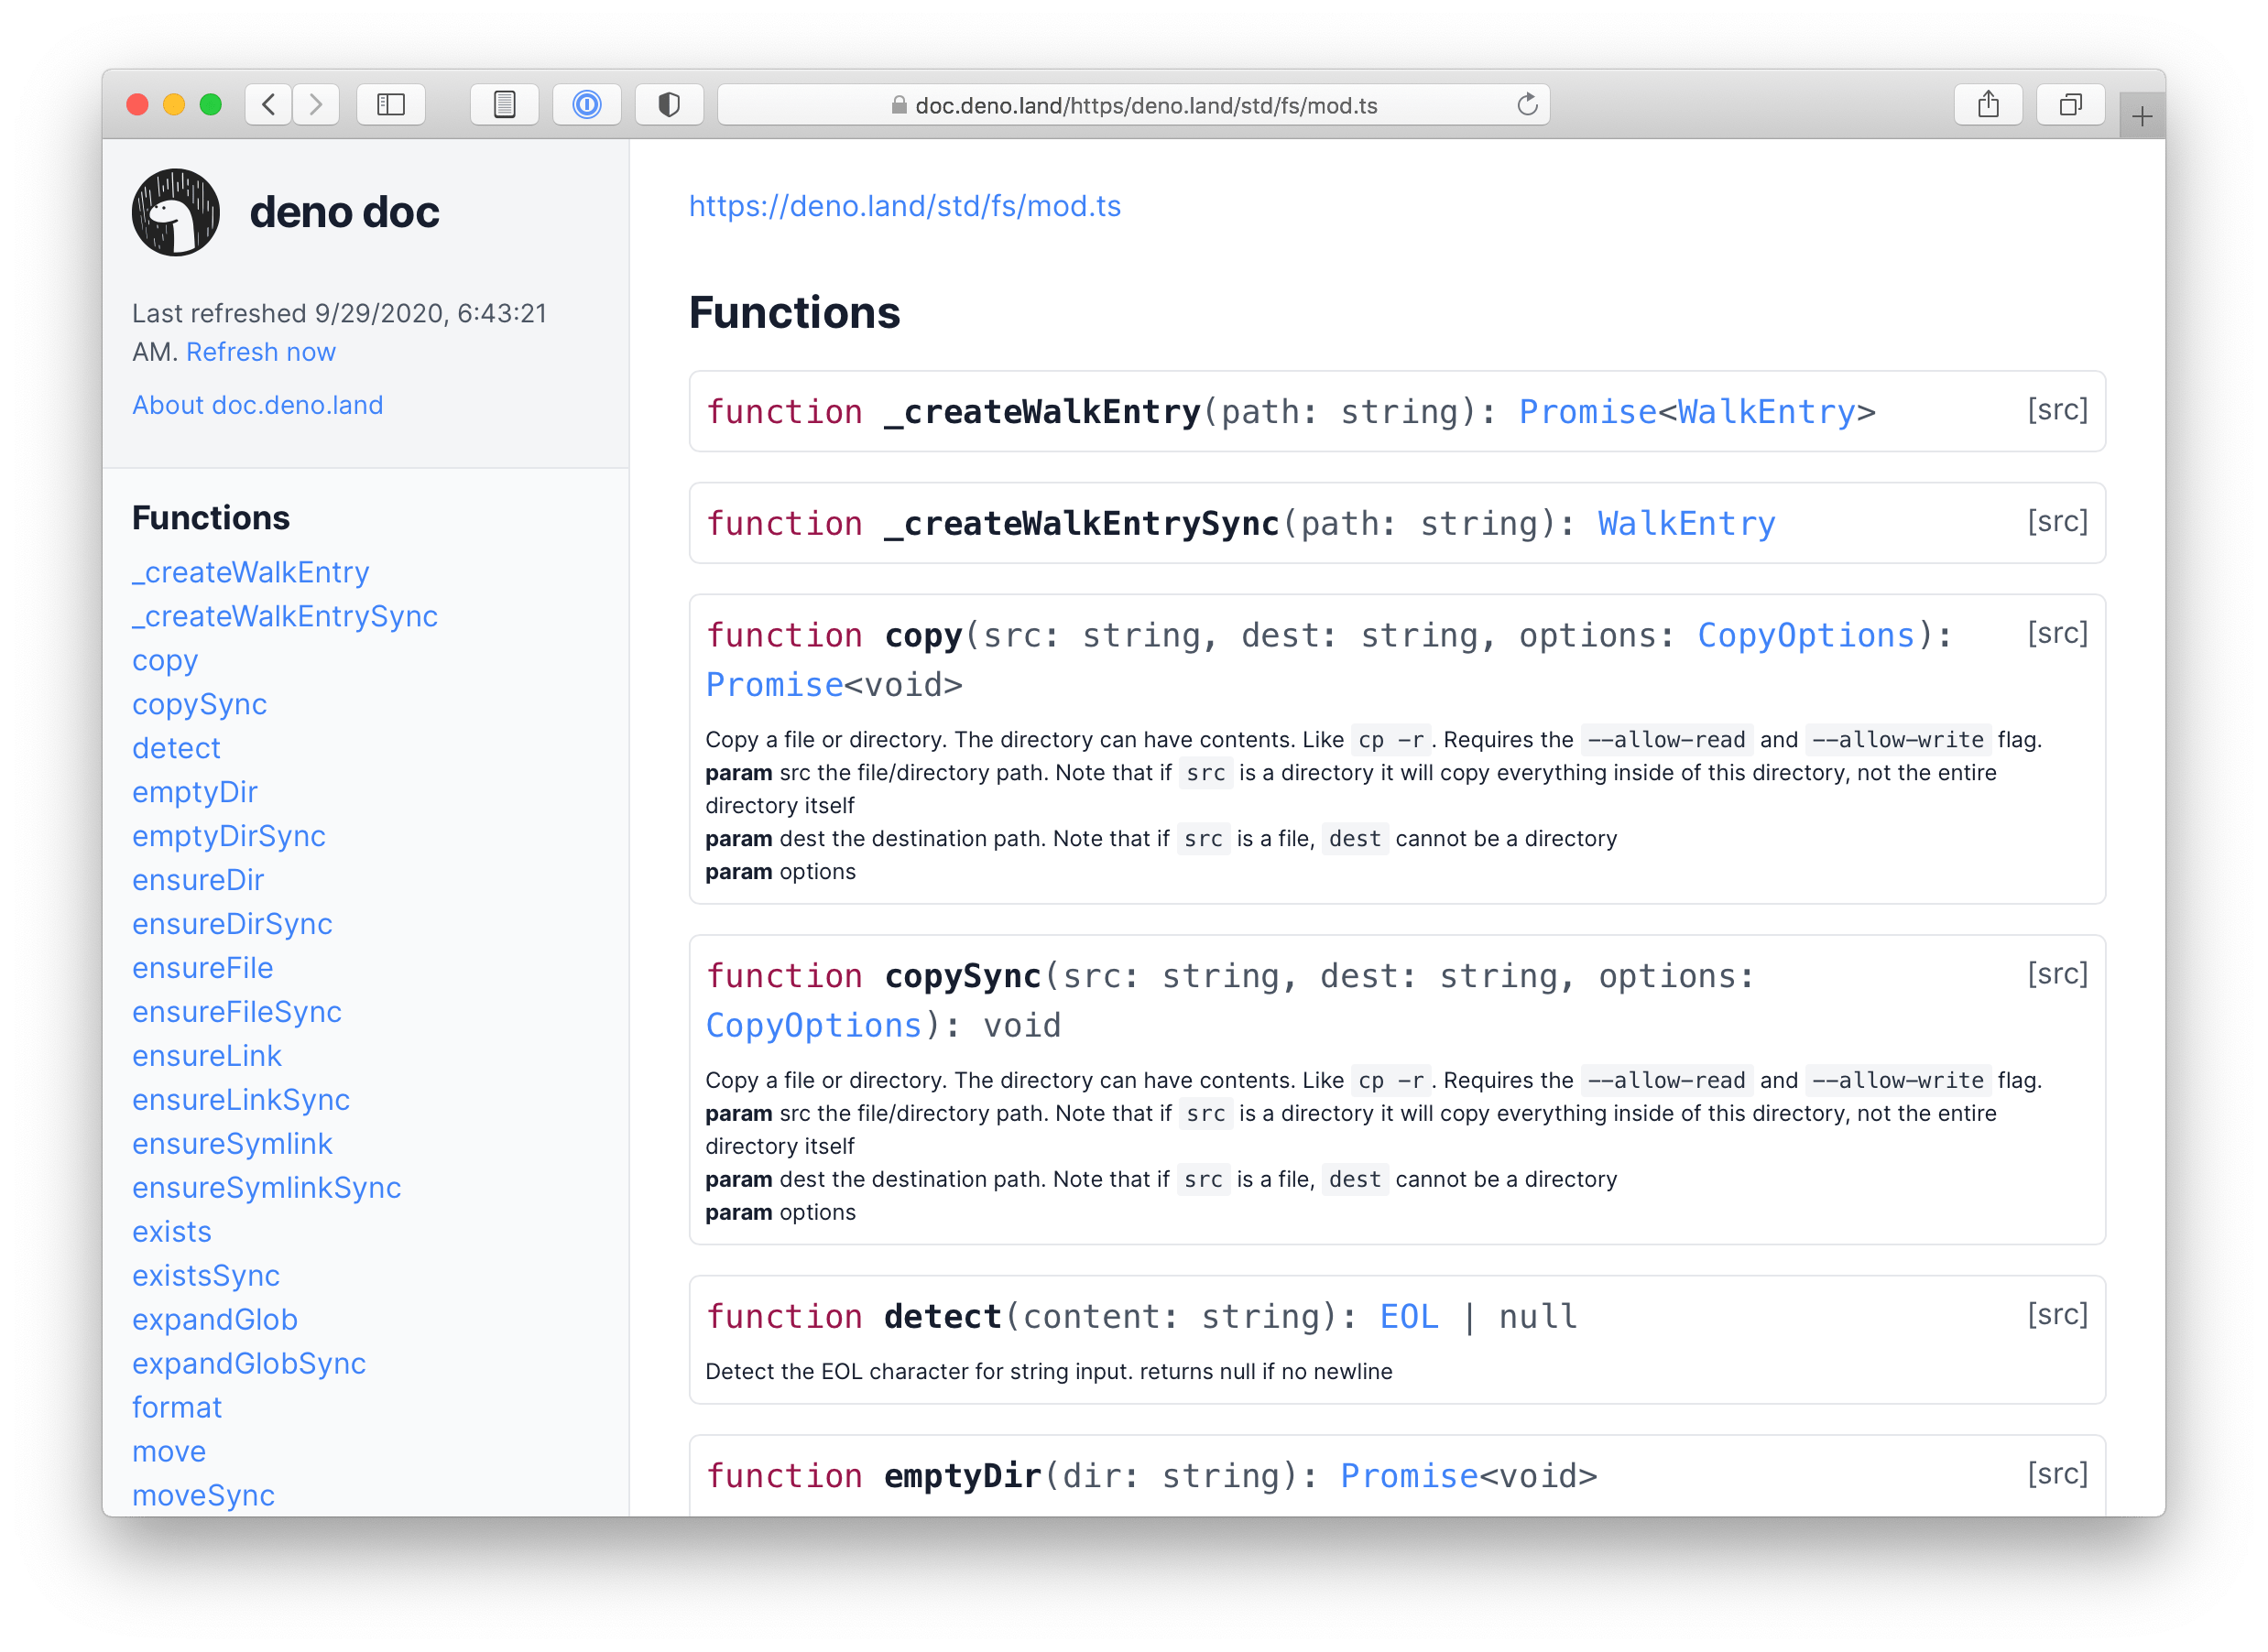Open the About doc.deno.land link
Viewport: 2268px width, 1652px height.
[x=258, y=405]
